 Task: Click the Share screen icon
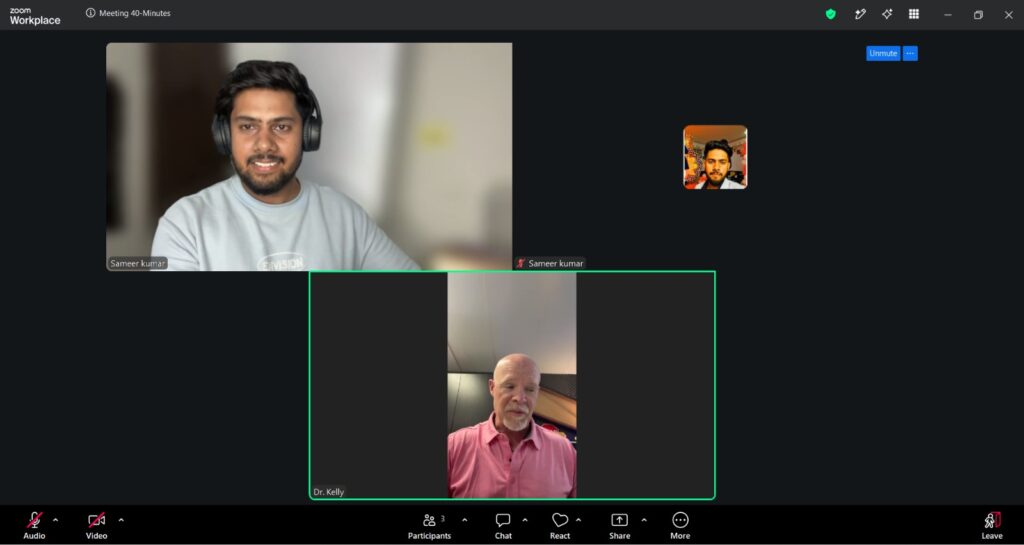619,525
